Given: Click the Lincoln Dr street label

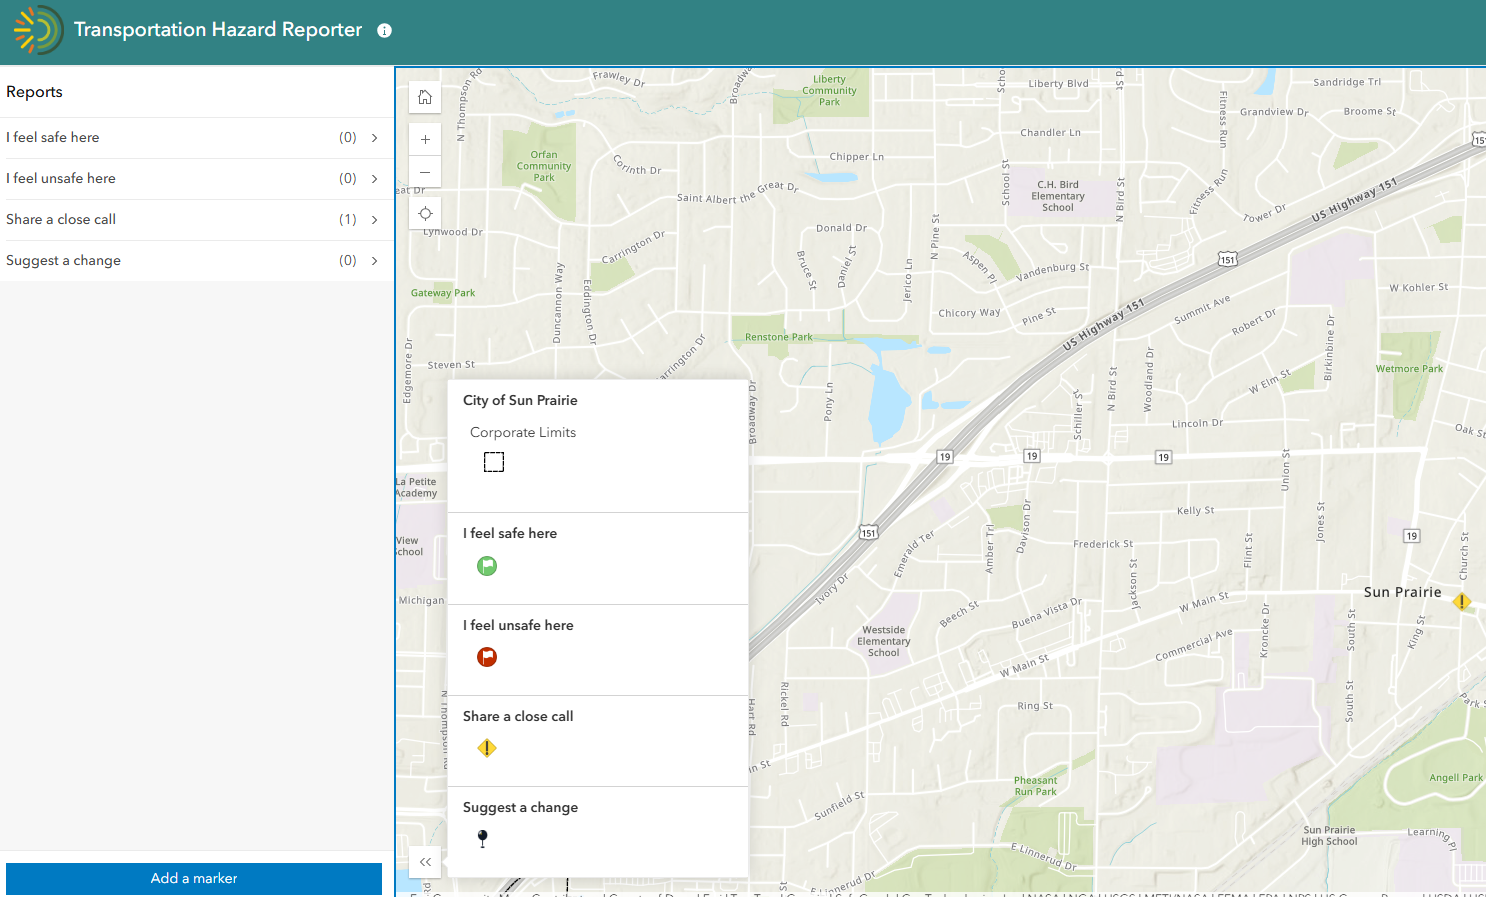Looking at the screenshot, I should [1197, 424].
